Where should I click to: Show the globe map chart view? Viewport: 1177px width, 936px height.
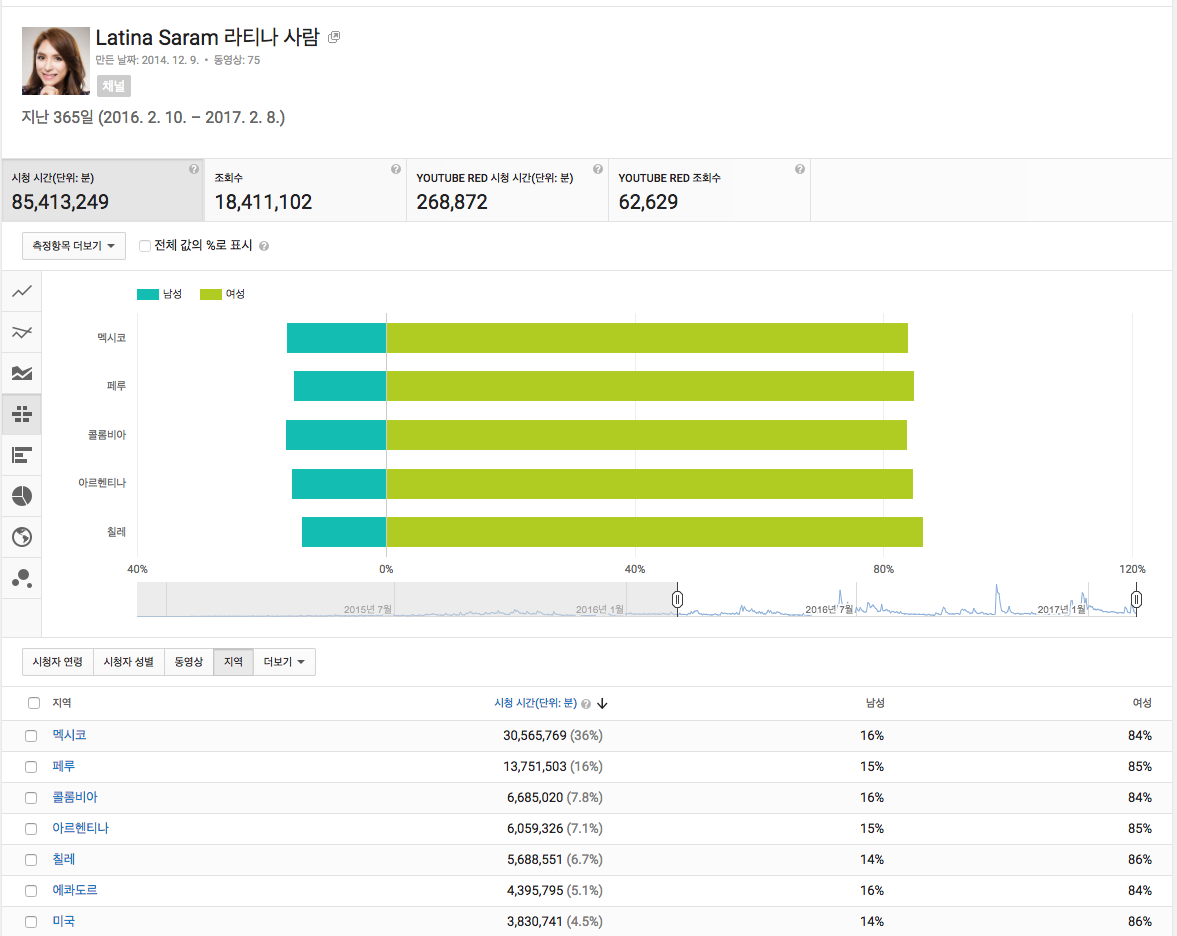click(x=22, y=537)
